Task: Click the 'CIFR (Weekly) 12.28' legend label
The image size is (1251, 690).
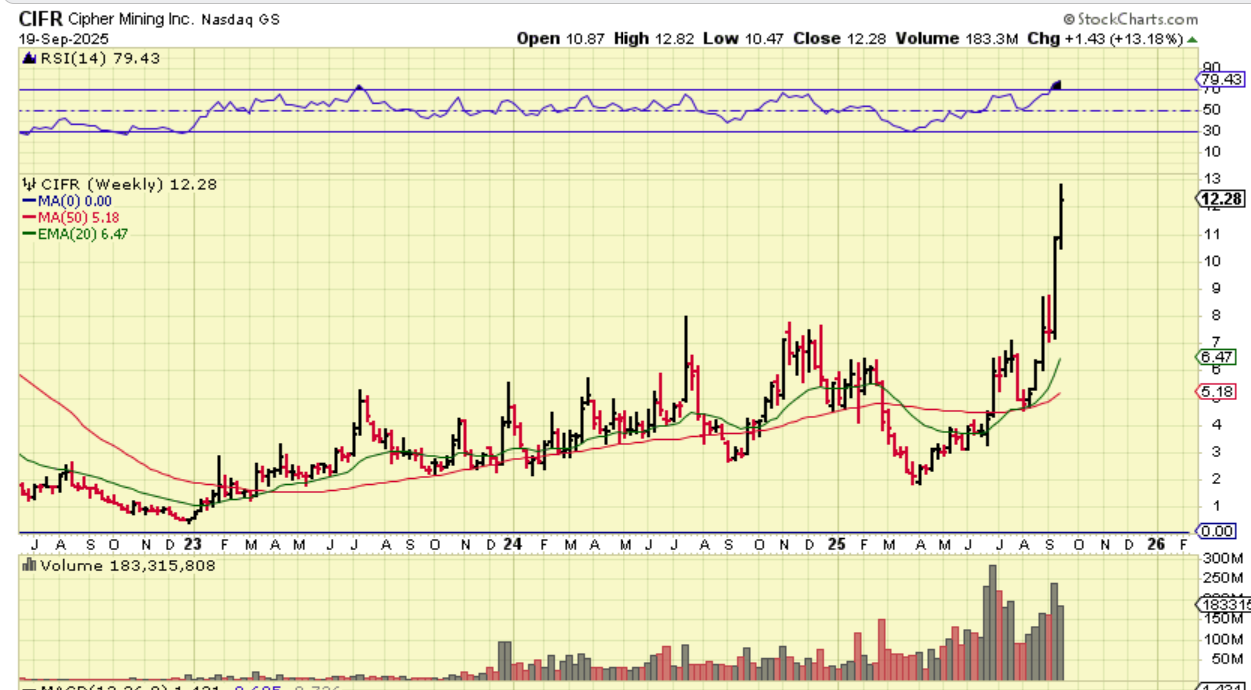Action: [127, 185]
